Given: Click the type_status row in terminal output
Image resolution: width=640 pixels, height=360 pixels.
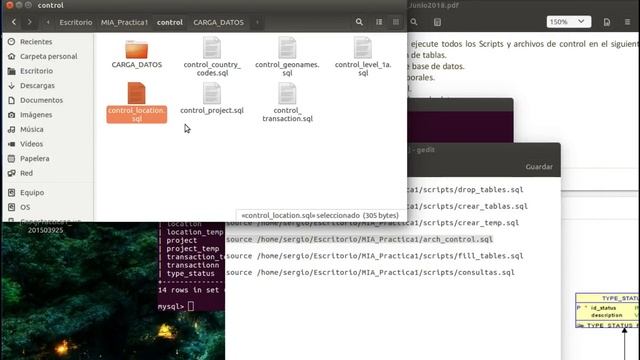Looking at the screenshot, I should click(191, 273).
